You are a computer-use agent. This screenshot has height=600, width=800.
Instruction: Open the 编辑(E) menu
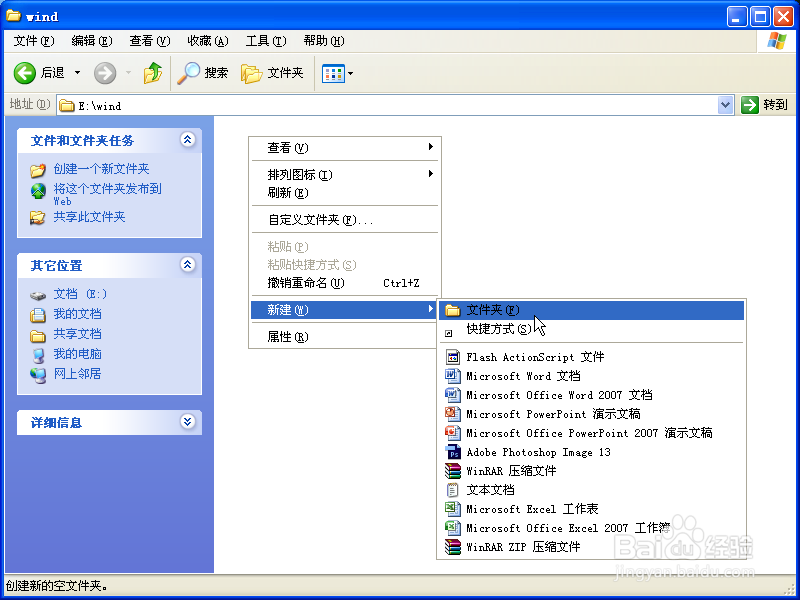pyautogui.click(x=92, y=41)
